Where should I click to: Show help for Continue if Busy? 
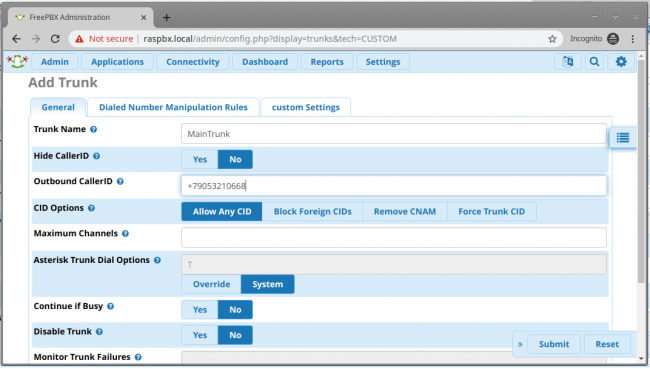tap(111, 306)
